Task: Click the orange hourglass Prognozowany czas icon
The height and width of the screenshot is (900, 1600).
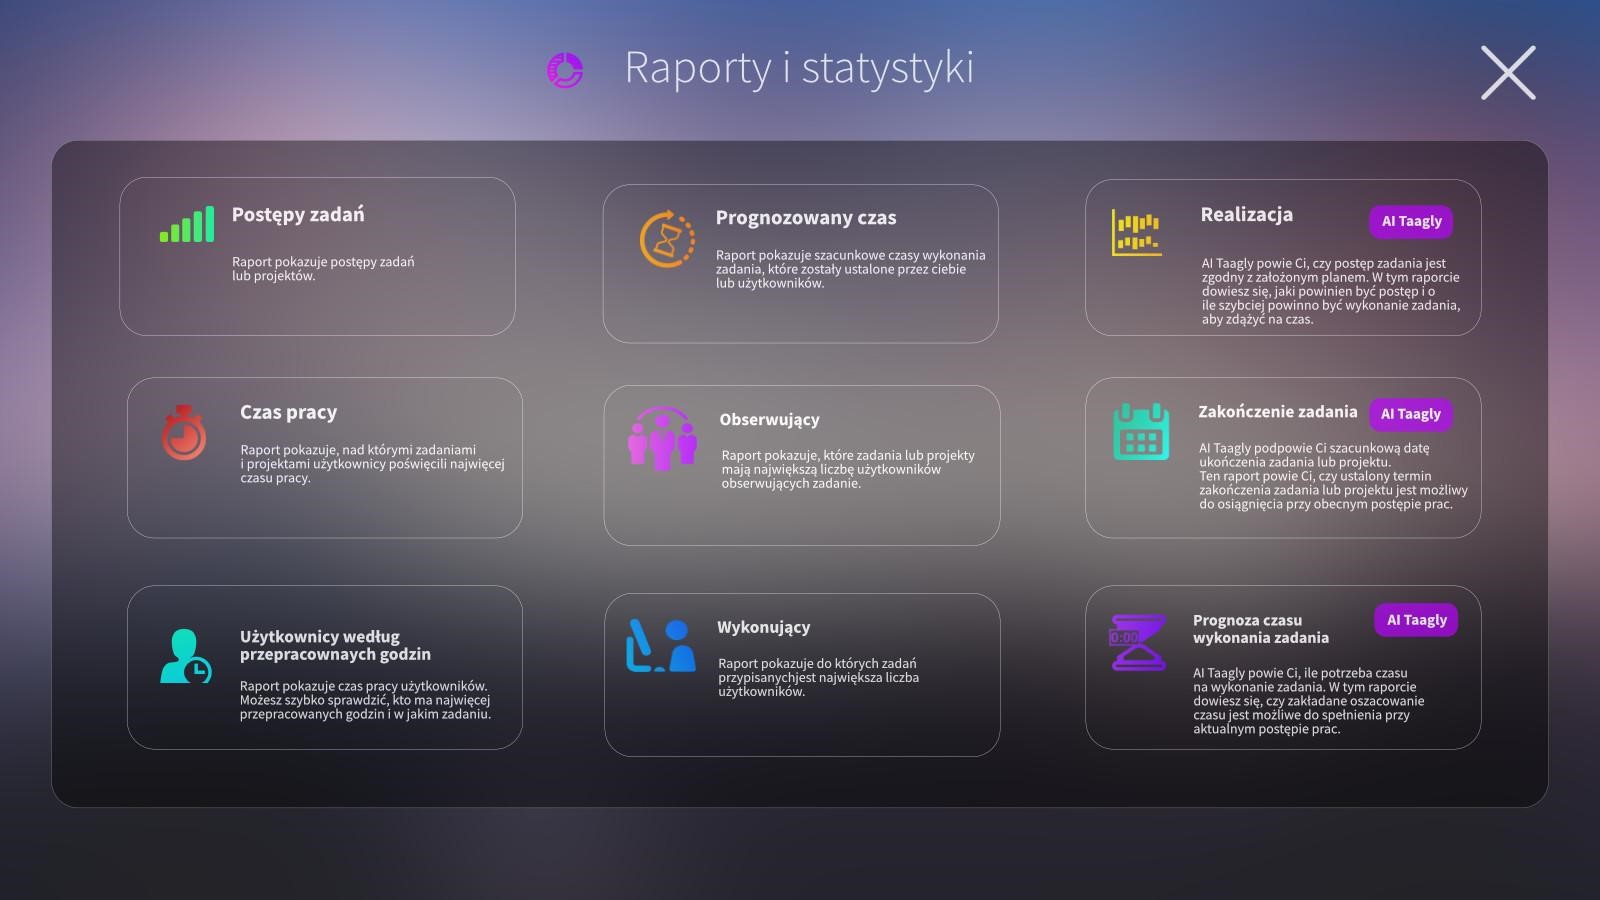Action: 667,239
